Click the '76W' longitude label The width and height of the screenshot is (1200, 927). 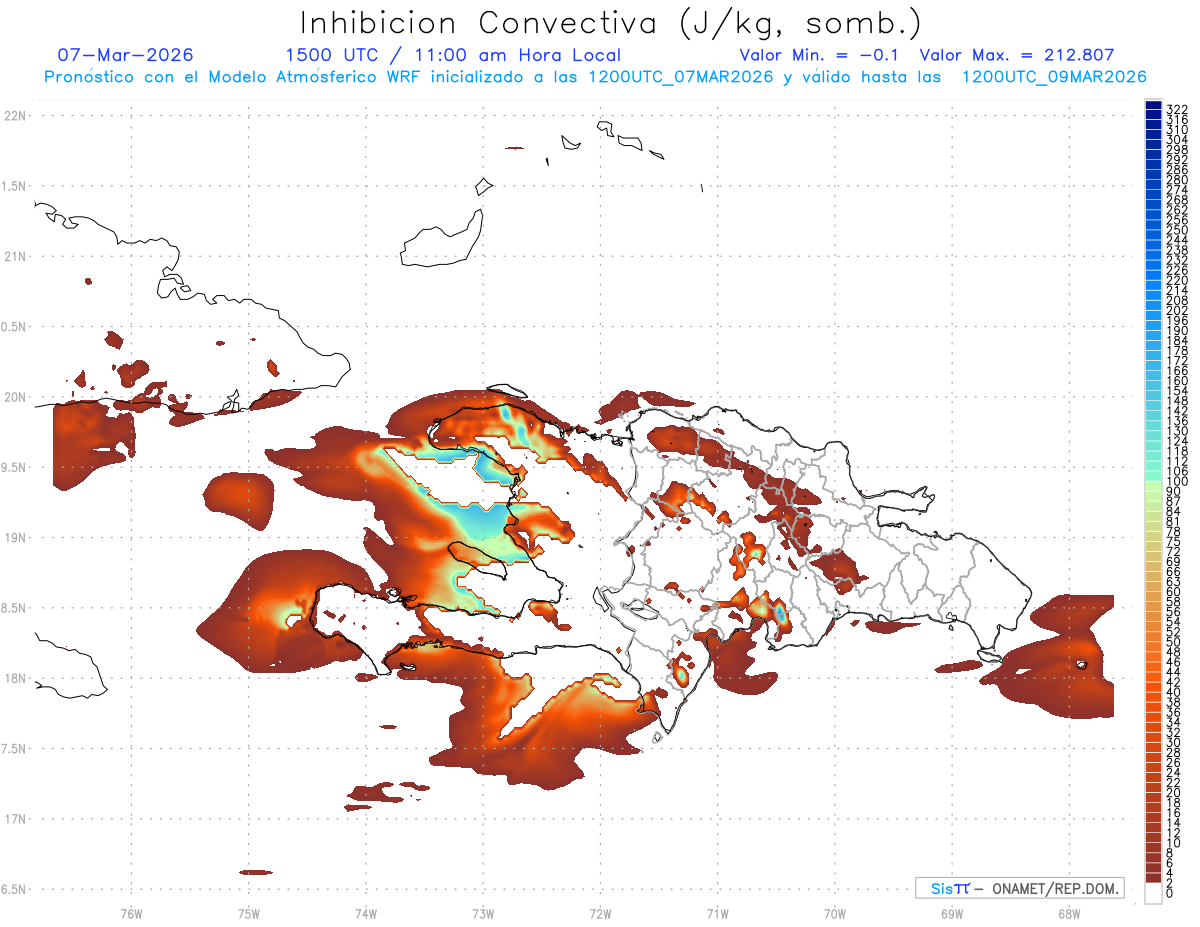click(x=131, y=912)
